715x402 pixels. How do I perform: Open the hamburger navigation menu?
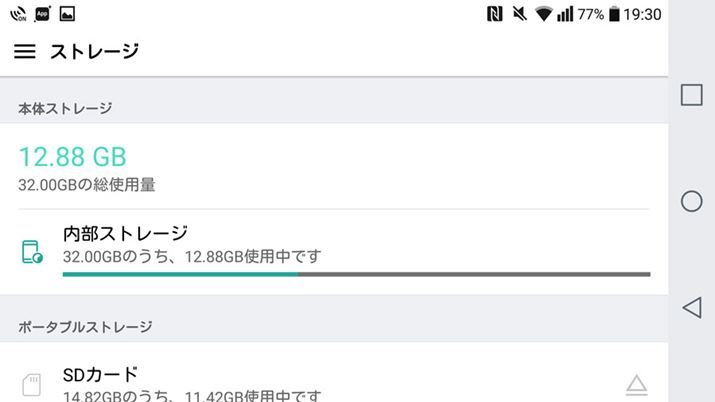[x=25, y=51]
